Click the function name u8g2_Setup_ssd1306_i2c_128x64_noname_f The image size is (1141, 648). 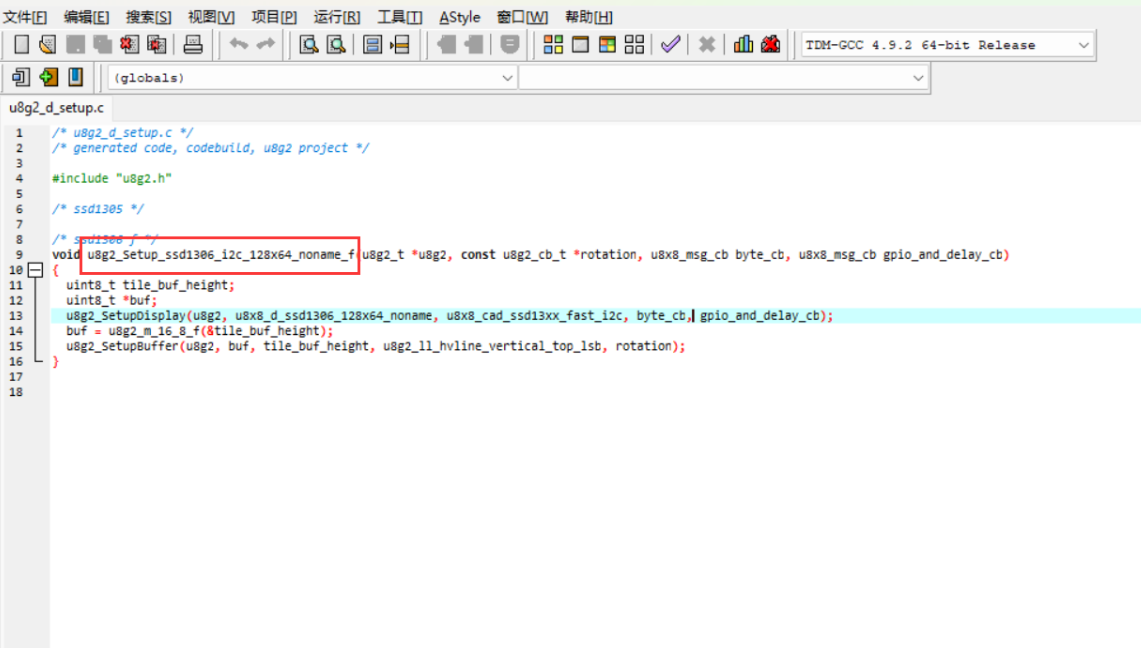point(221,255)
